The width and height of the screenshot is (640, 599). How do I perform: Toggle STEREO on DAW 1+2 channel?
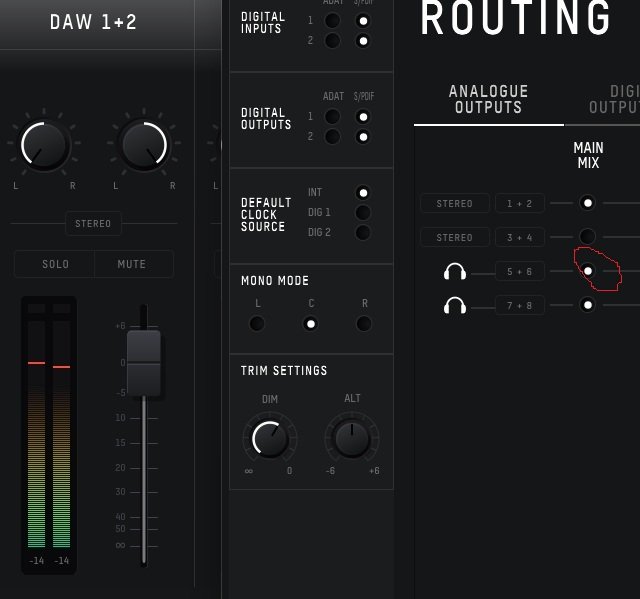tap(93, 224)
